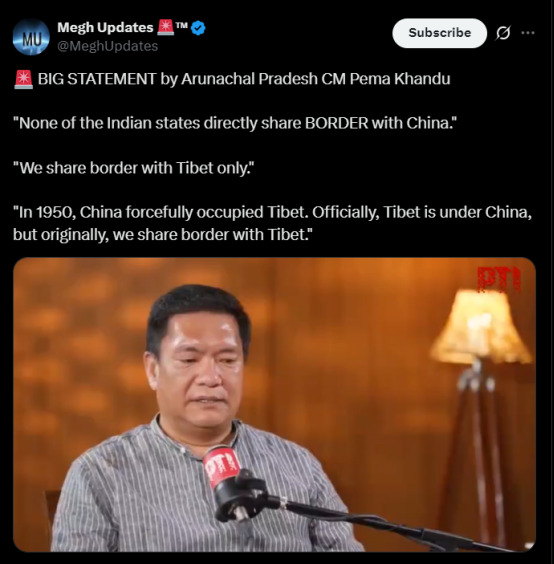The image size is (554, 564).
Task: Click the TM symbol after the account name
Action: coord(182,25)
